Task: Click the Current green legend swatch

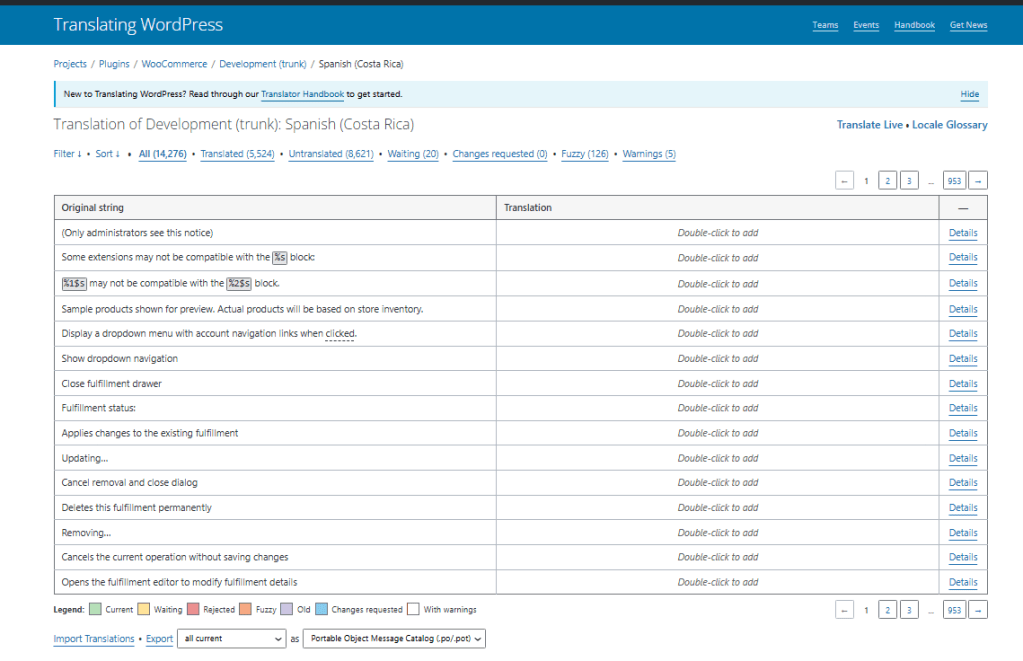Action: tap(95, 609)
